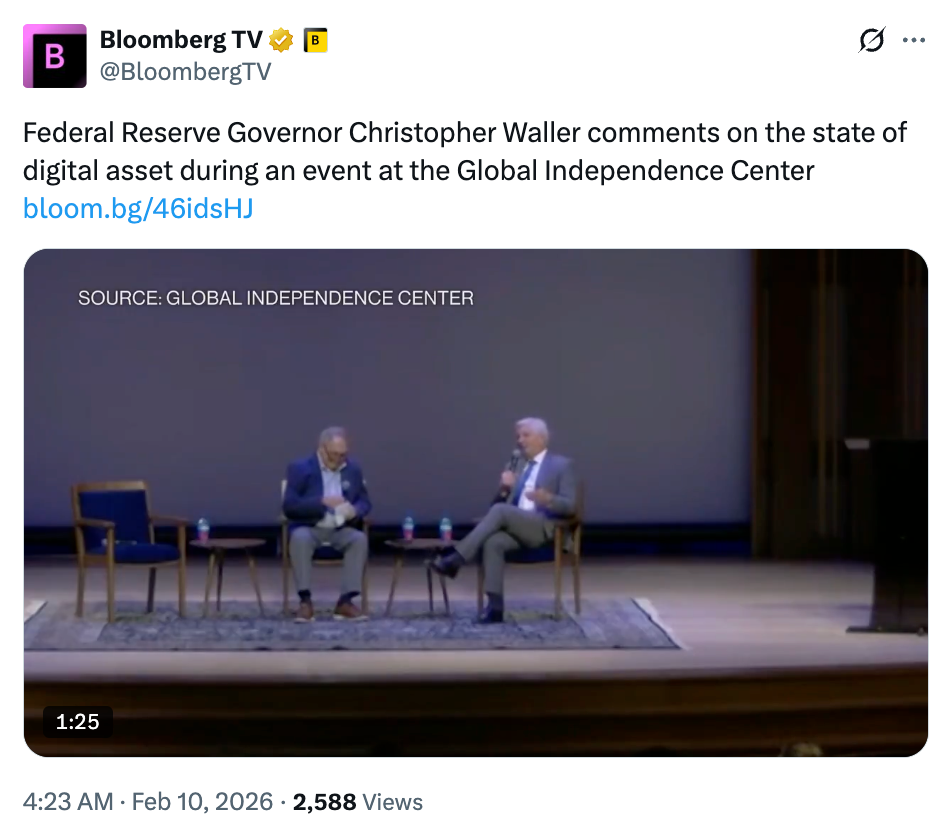This screenshot has height=836, width=944.
Task: Click the gold verified checkmark badge
Action: tap(282, 40)
